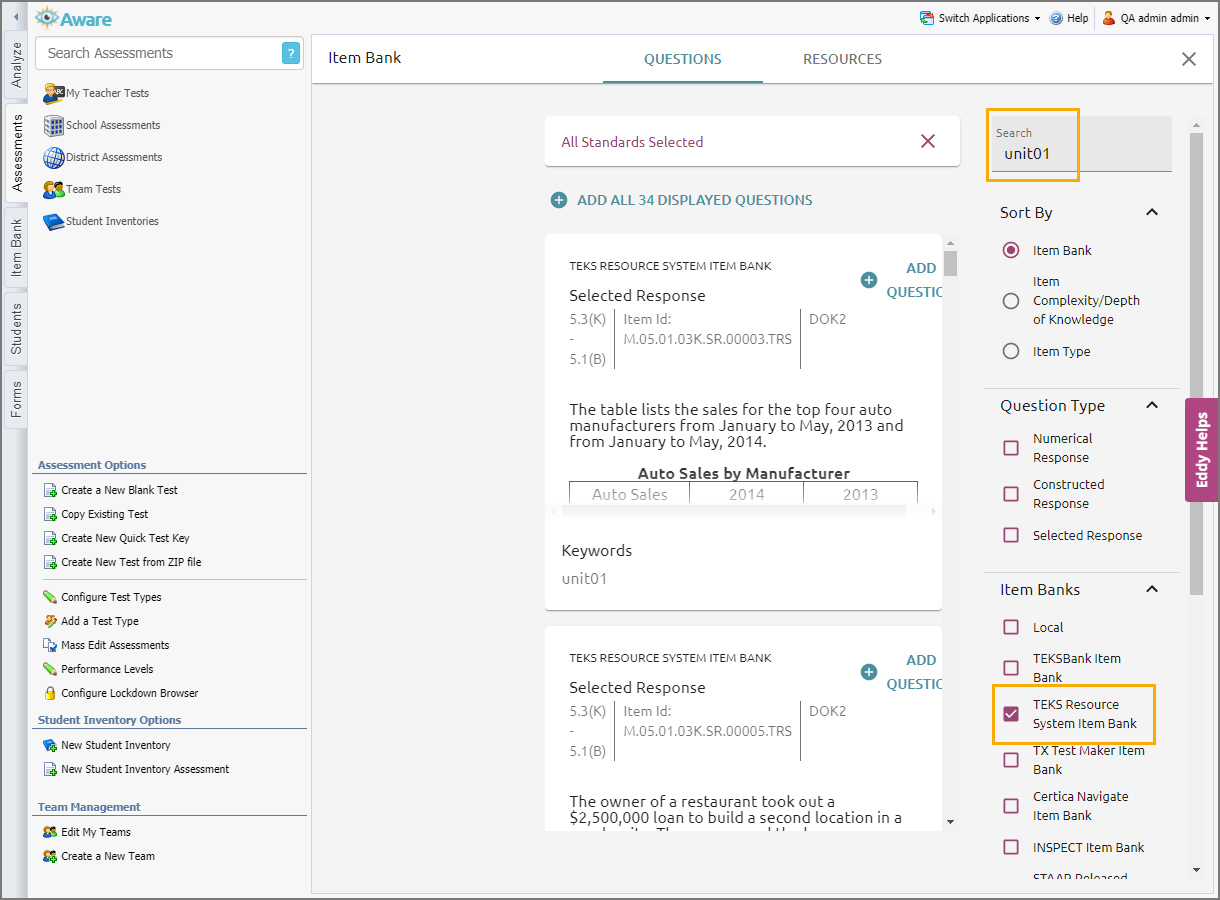Click the Add a Test Type icon

click(50, 621)
